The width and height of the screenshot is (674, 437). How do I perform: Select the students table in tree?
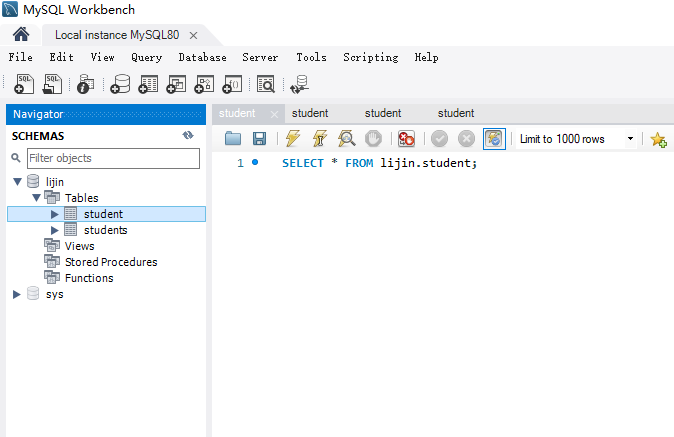106,230
